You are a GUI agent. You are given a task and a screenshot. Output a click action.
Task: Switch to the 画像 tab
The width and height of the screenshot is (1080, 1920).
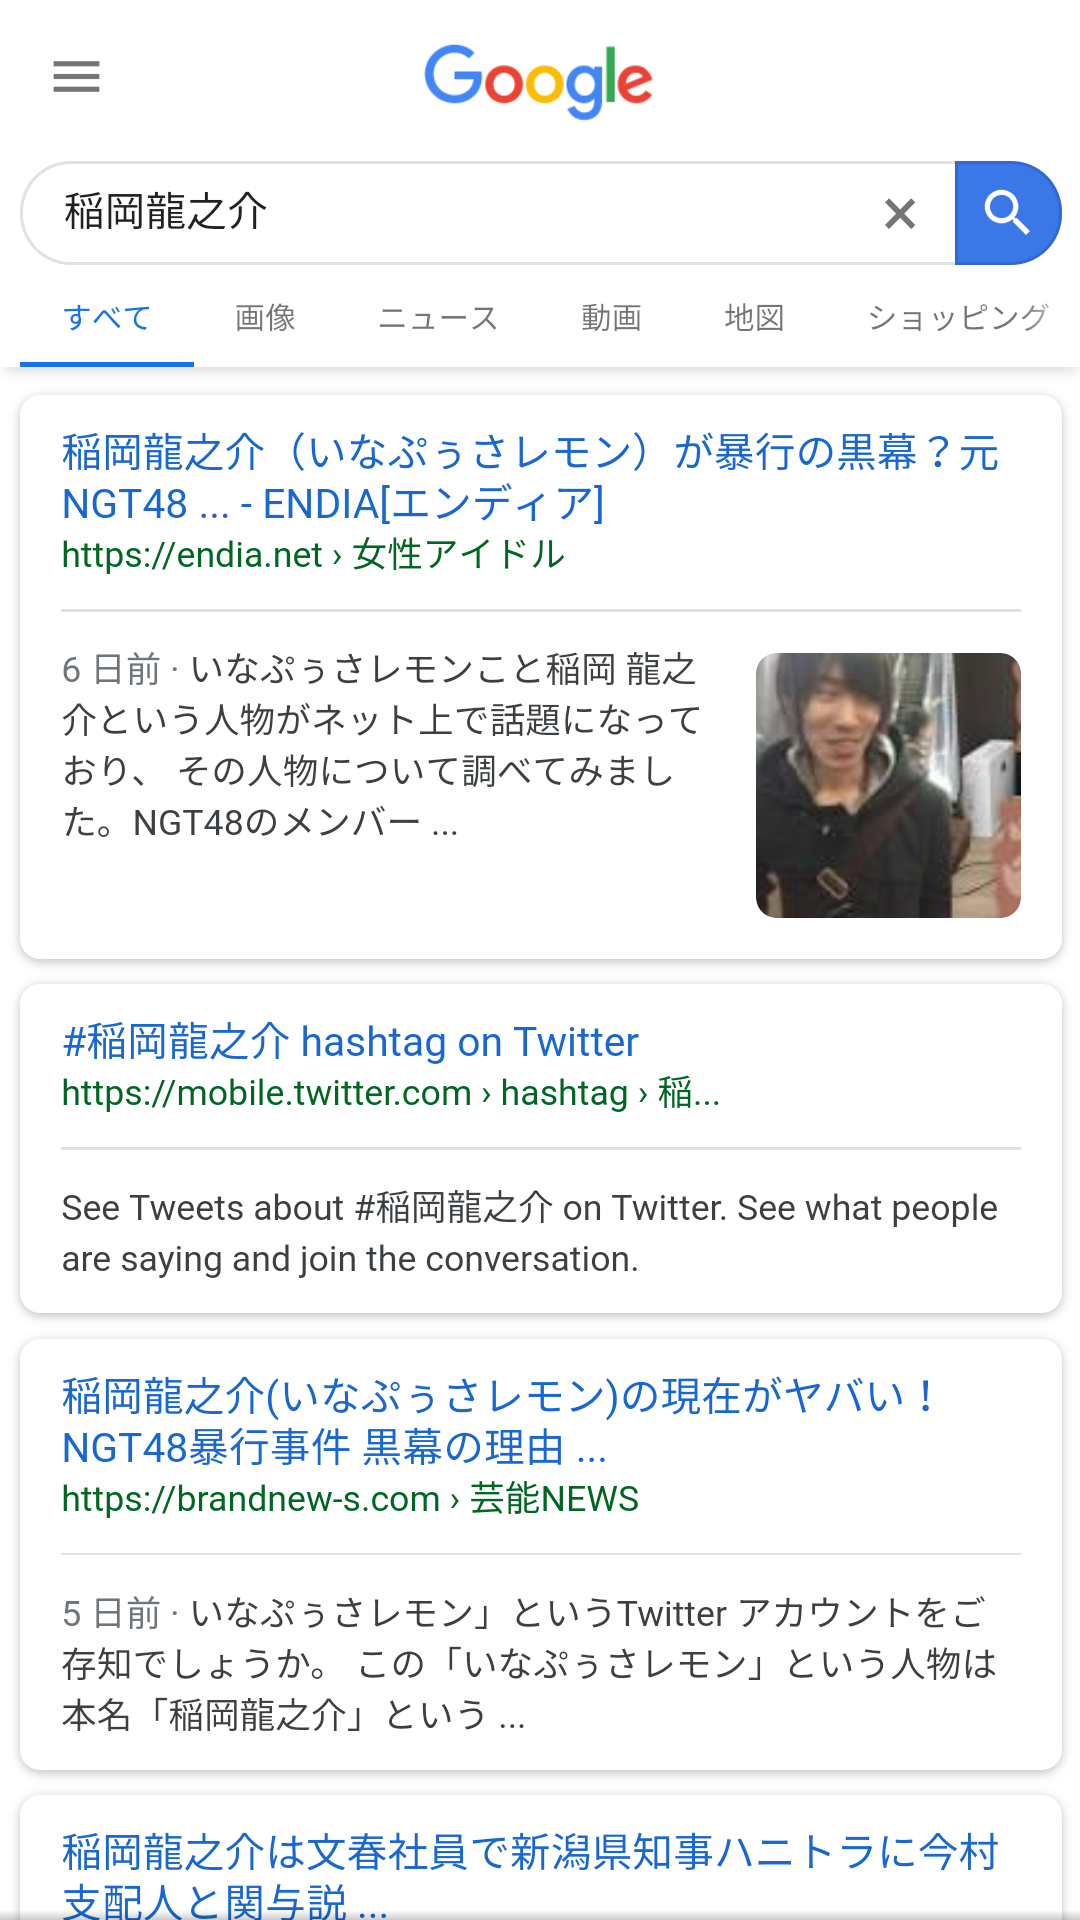265,318
